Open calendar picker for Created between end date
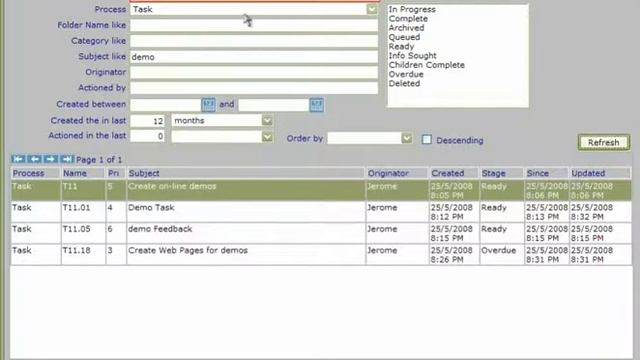 pos(317,104)
